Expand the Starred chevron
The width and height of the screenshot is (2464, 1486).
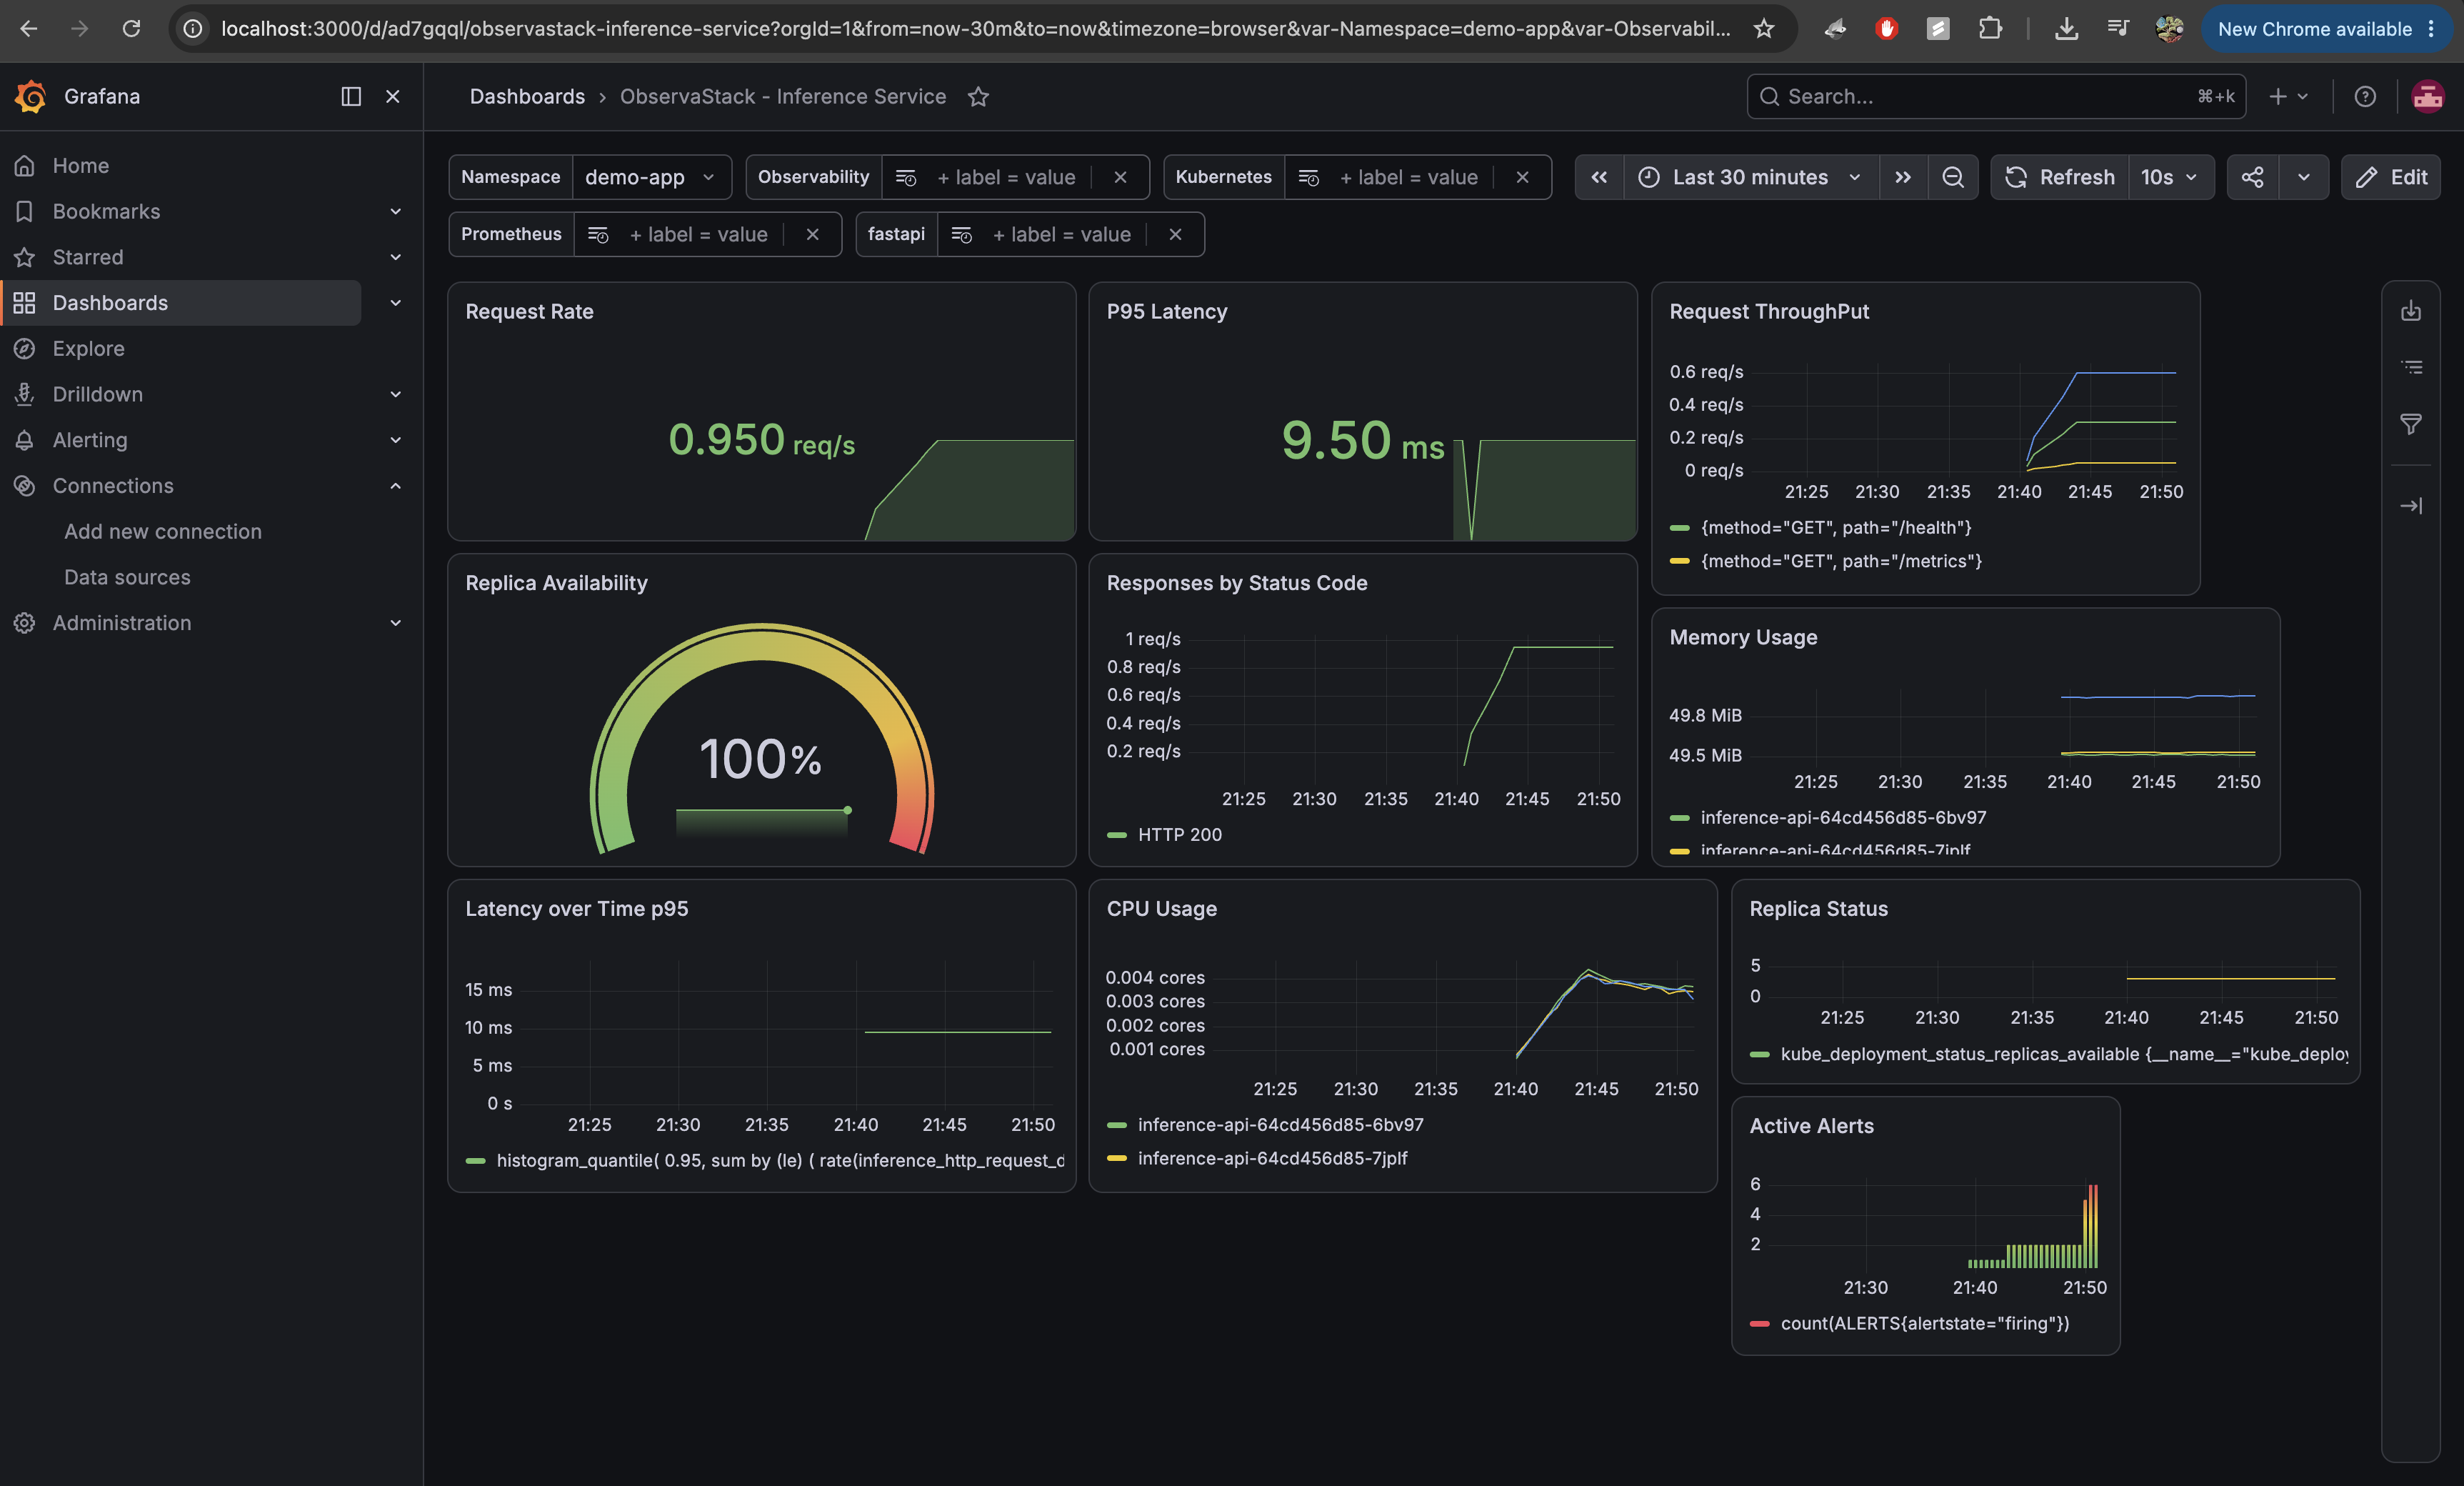pyautogui.click(x=396, y=257)
